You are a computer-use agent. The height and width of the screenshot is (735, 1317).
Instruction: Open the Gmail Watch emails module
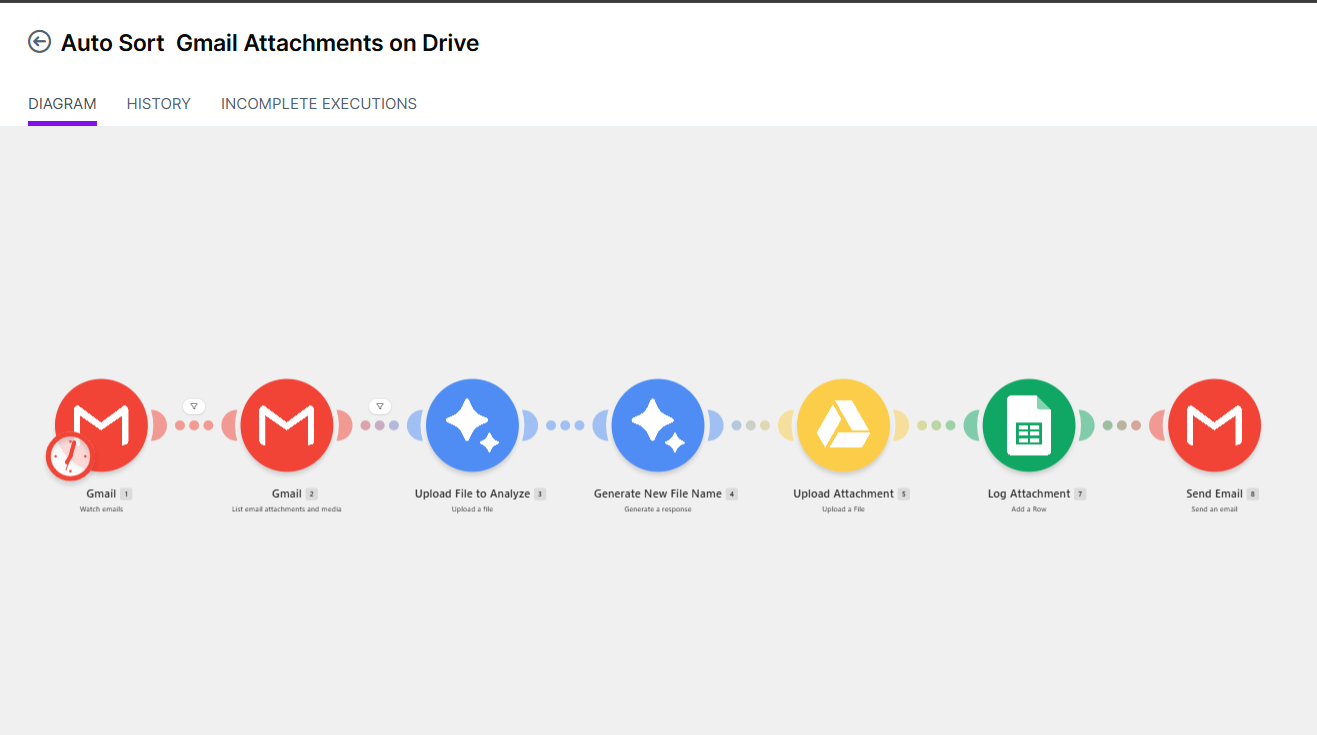101,425
